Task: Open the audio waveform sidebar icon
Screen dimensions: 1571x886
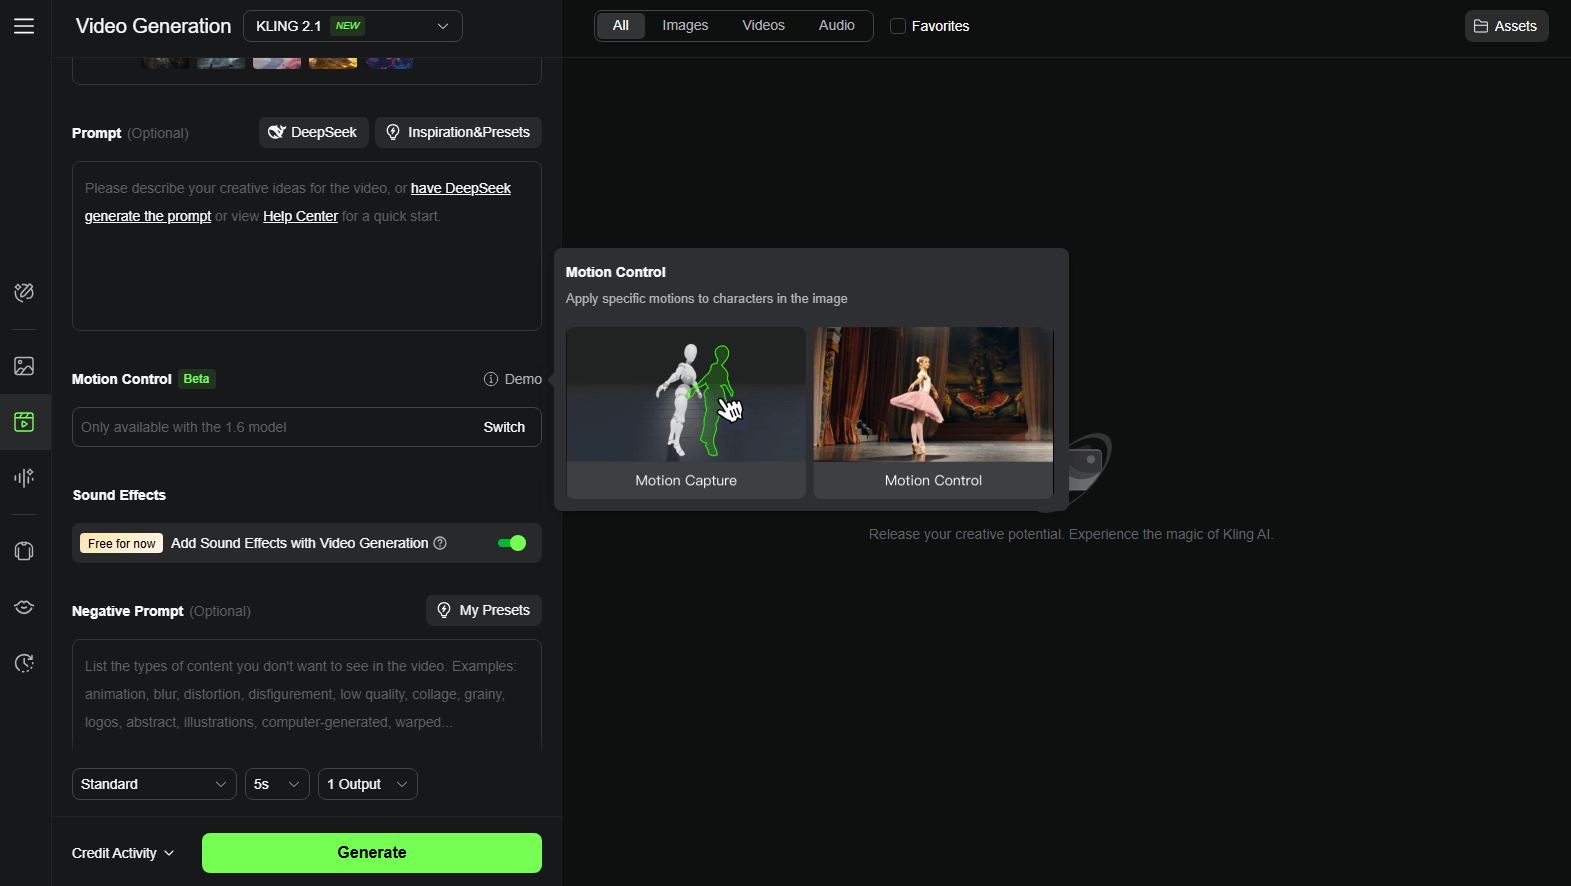Action: (x=24, y=478)
